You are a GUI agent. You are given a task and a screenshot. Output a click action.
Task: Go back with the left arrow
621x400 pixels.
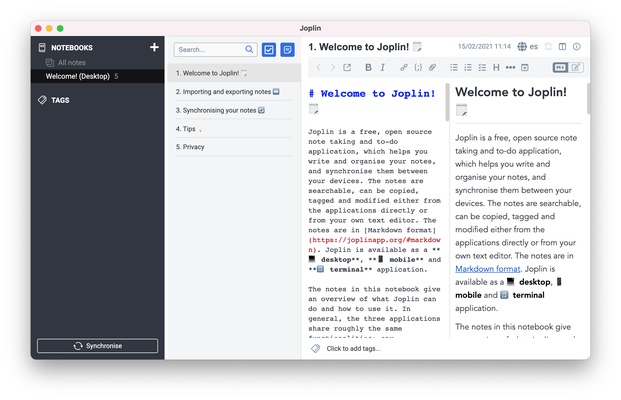(318, 68)
